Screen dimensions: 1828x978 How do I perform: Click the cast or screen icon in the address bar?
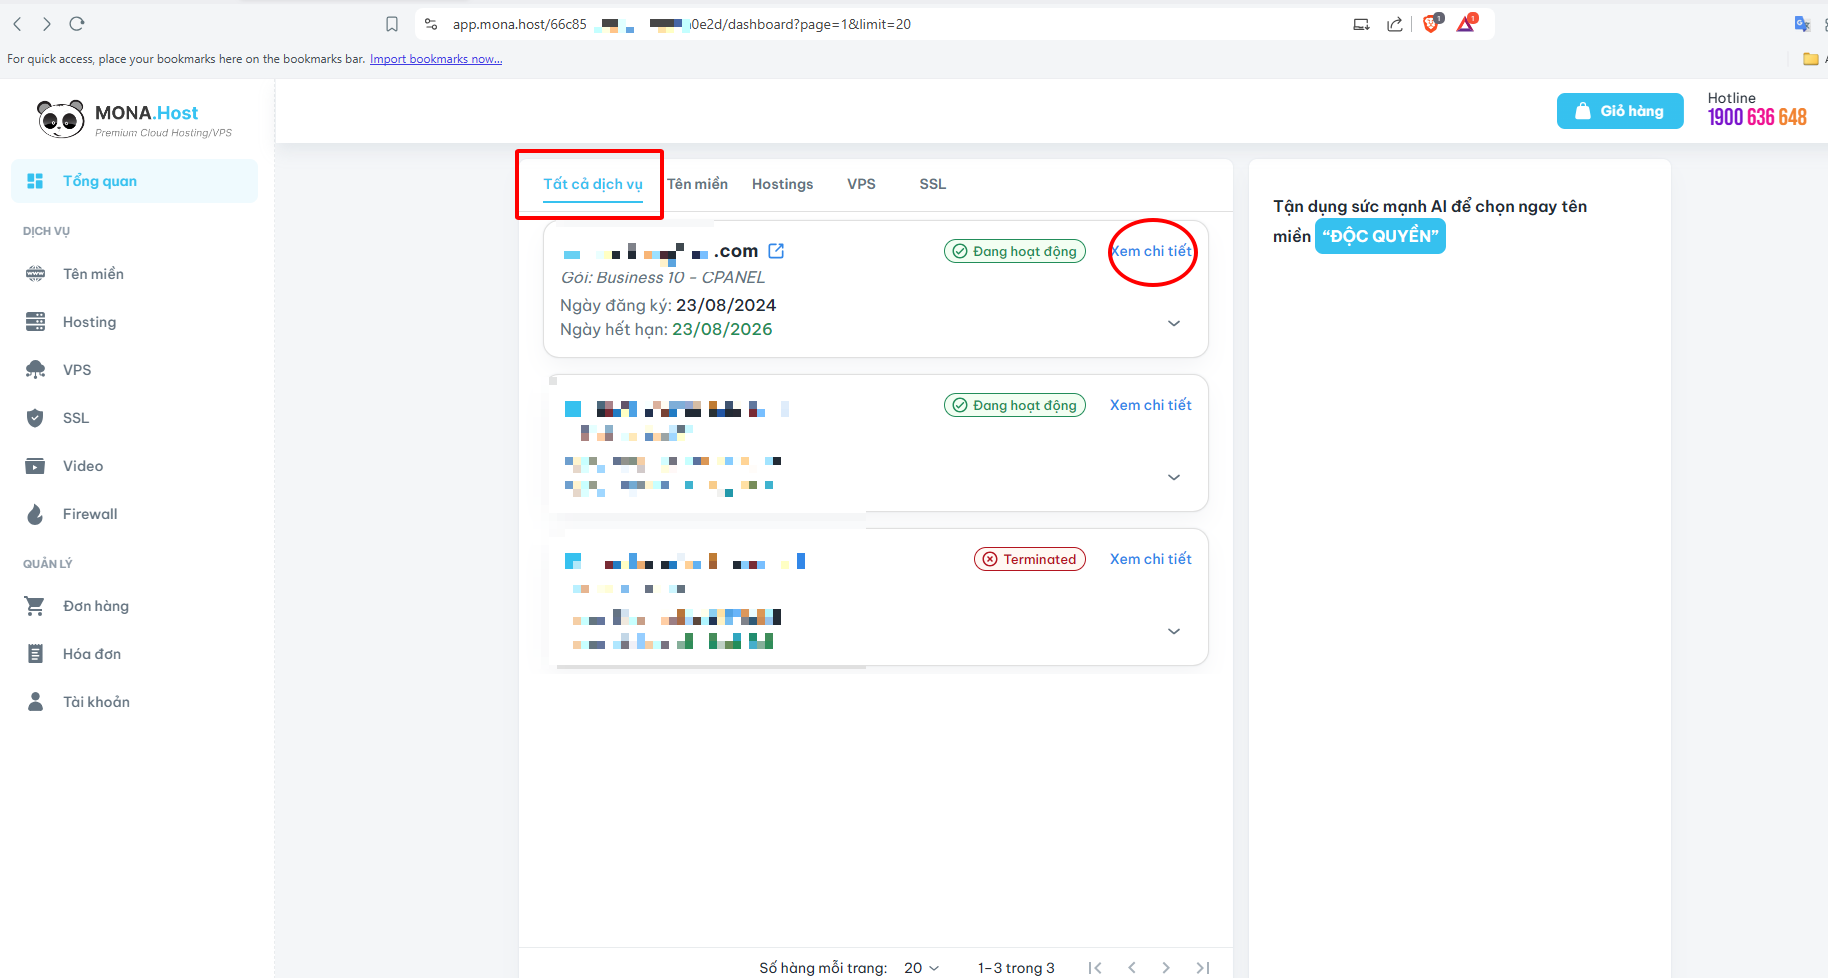click(x=1361, y=24)
